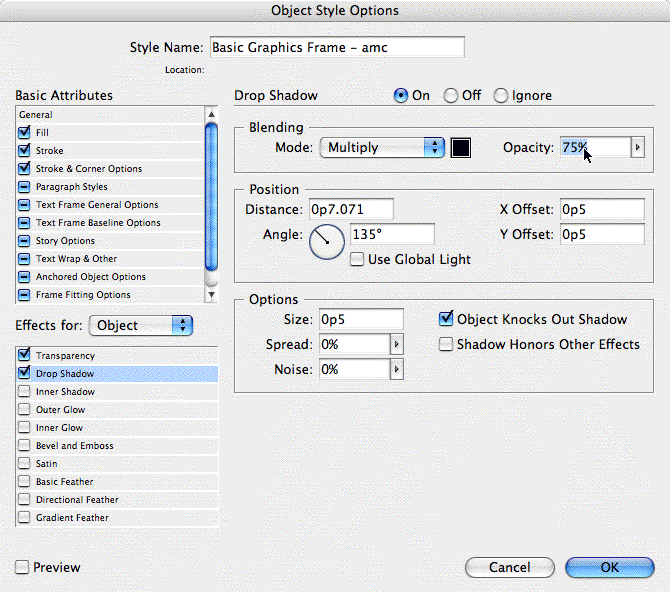Viewport: 670px width, 592px height.
Task: Select Drop Shadow effect row label
Action: (65, 374)
